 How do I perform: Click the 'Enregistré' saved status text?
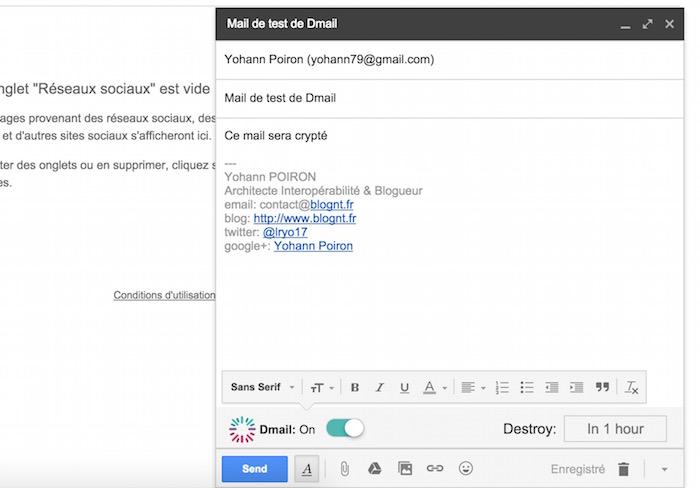578,469
